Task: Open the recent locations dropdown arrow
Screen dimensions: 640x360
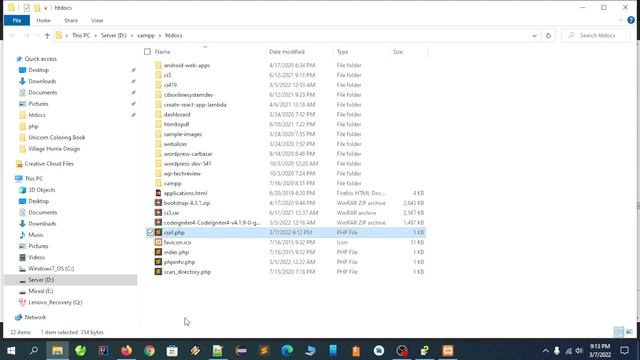Action: (x=37, y=36)
